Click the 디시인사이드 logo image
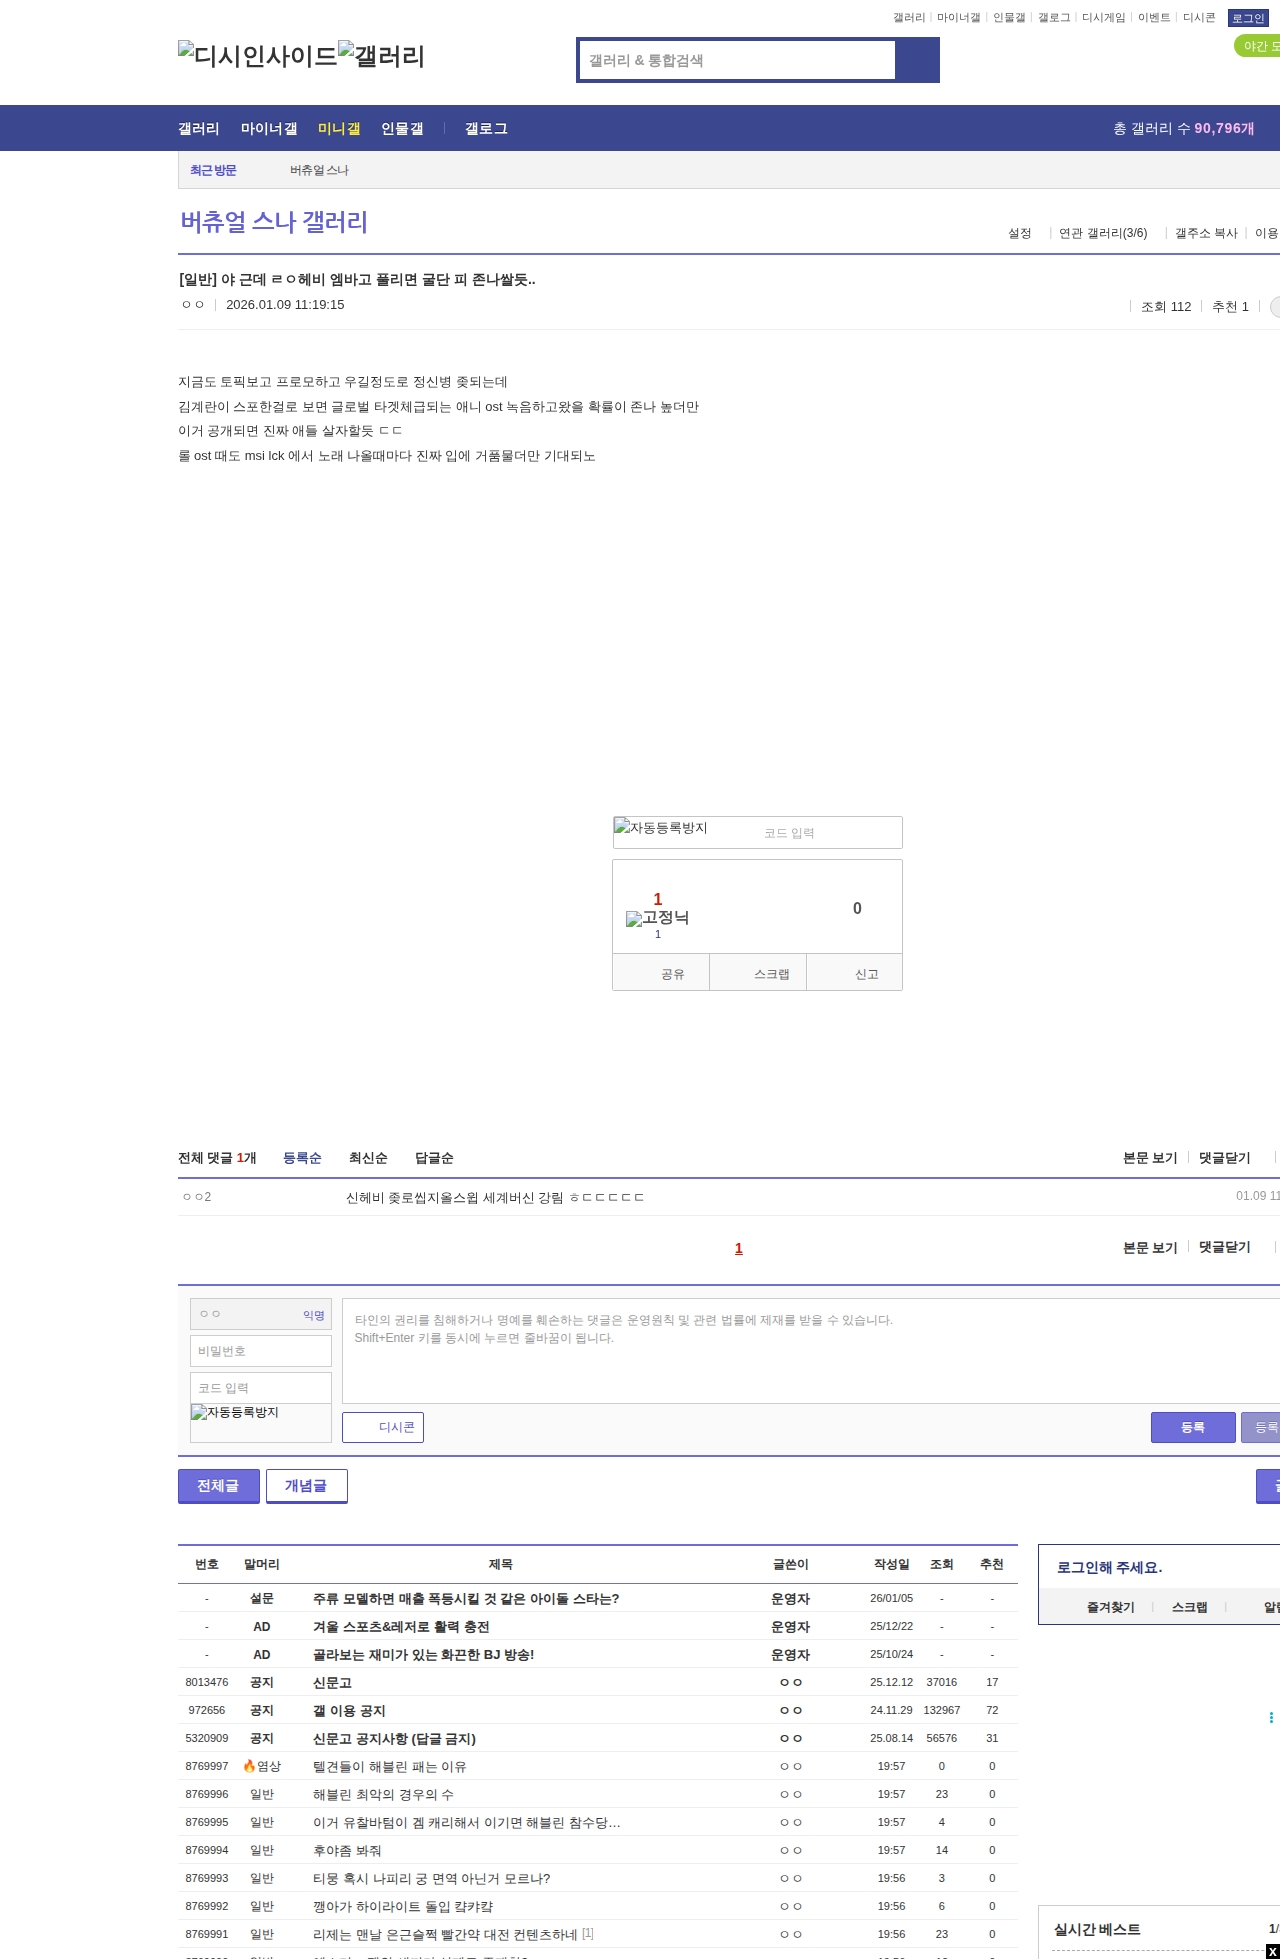 coord(258,56)
